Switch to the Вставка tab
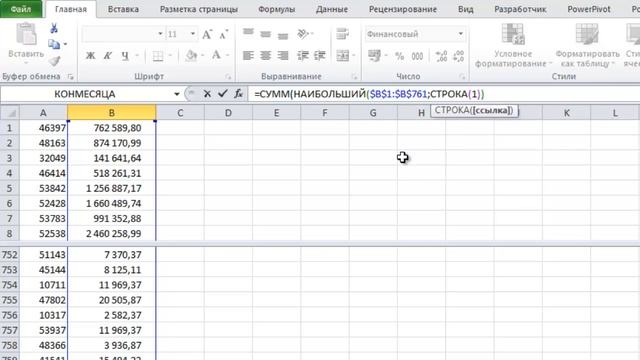This screenshot has height=360, width=640. pyautogui.click(x=123, y=9)
